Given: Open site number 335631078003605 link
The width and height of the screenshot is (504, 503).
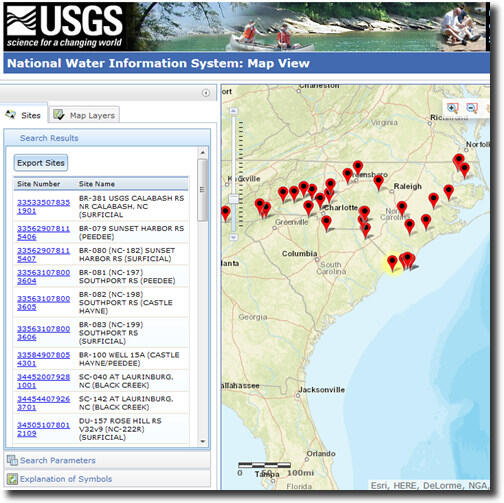Looking at the screenshot, I should coord(43,303).
